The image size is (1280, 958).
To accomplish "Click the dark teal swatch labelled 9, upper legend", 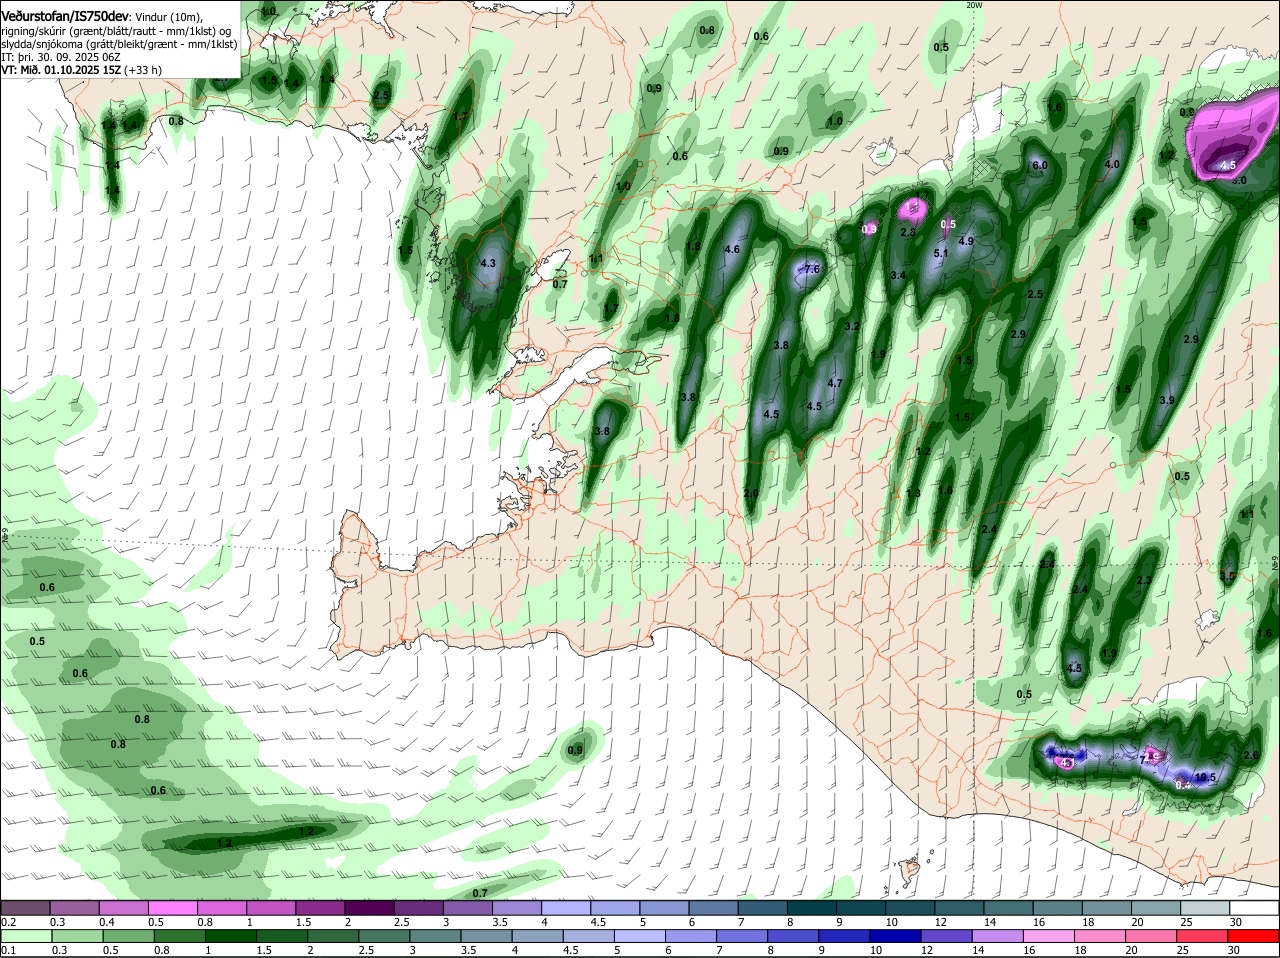I will coord(862,907).
